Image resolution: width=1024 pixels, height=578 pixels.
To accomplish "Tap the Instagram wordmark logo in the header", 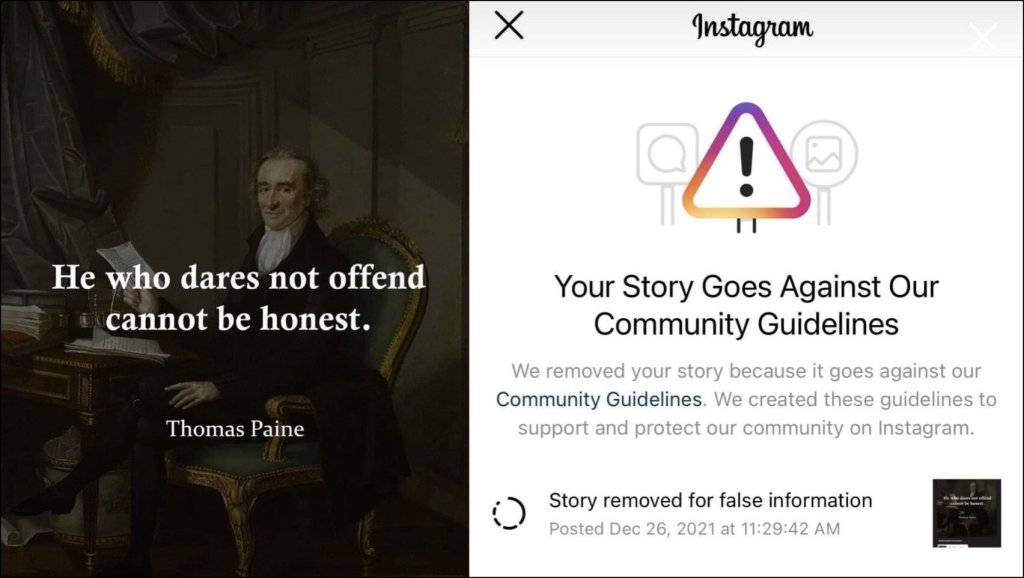I will [x=752, y=29].
